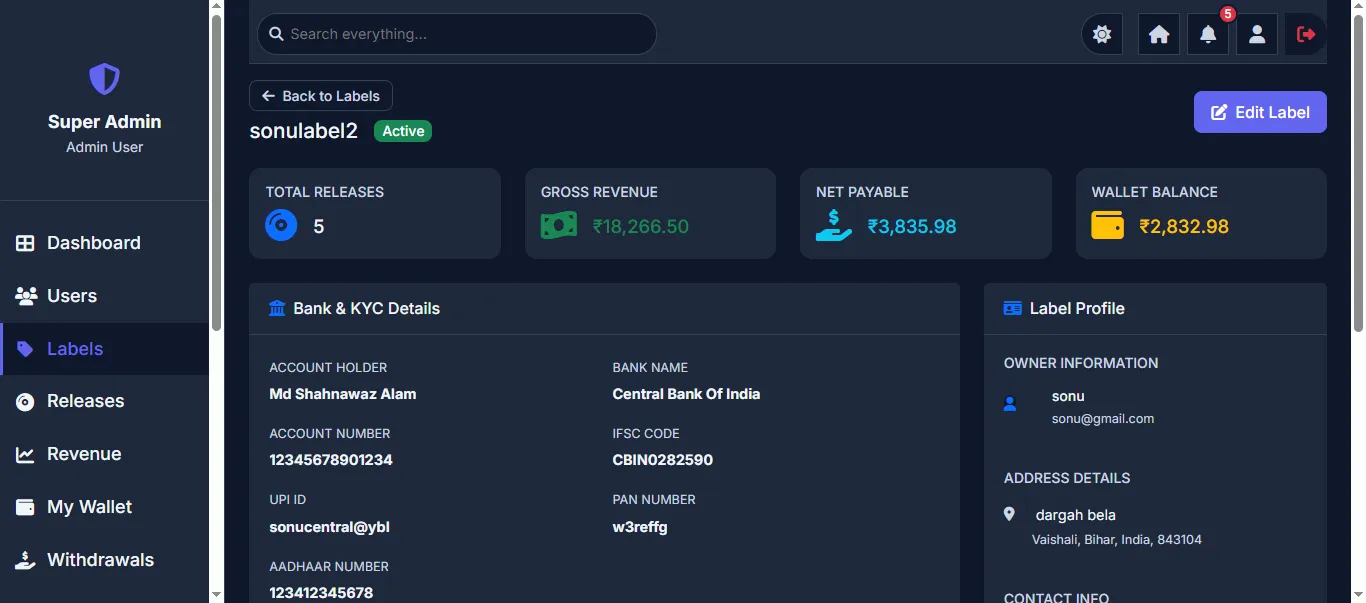Viewport: 1366px width, 603px height.
Task: Click the net payable value ₹3,835.98
Action: tap(912, 226)
